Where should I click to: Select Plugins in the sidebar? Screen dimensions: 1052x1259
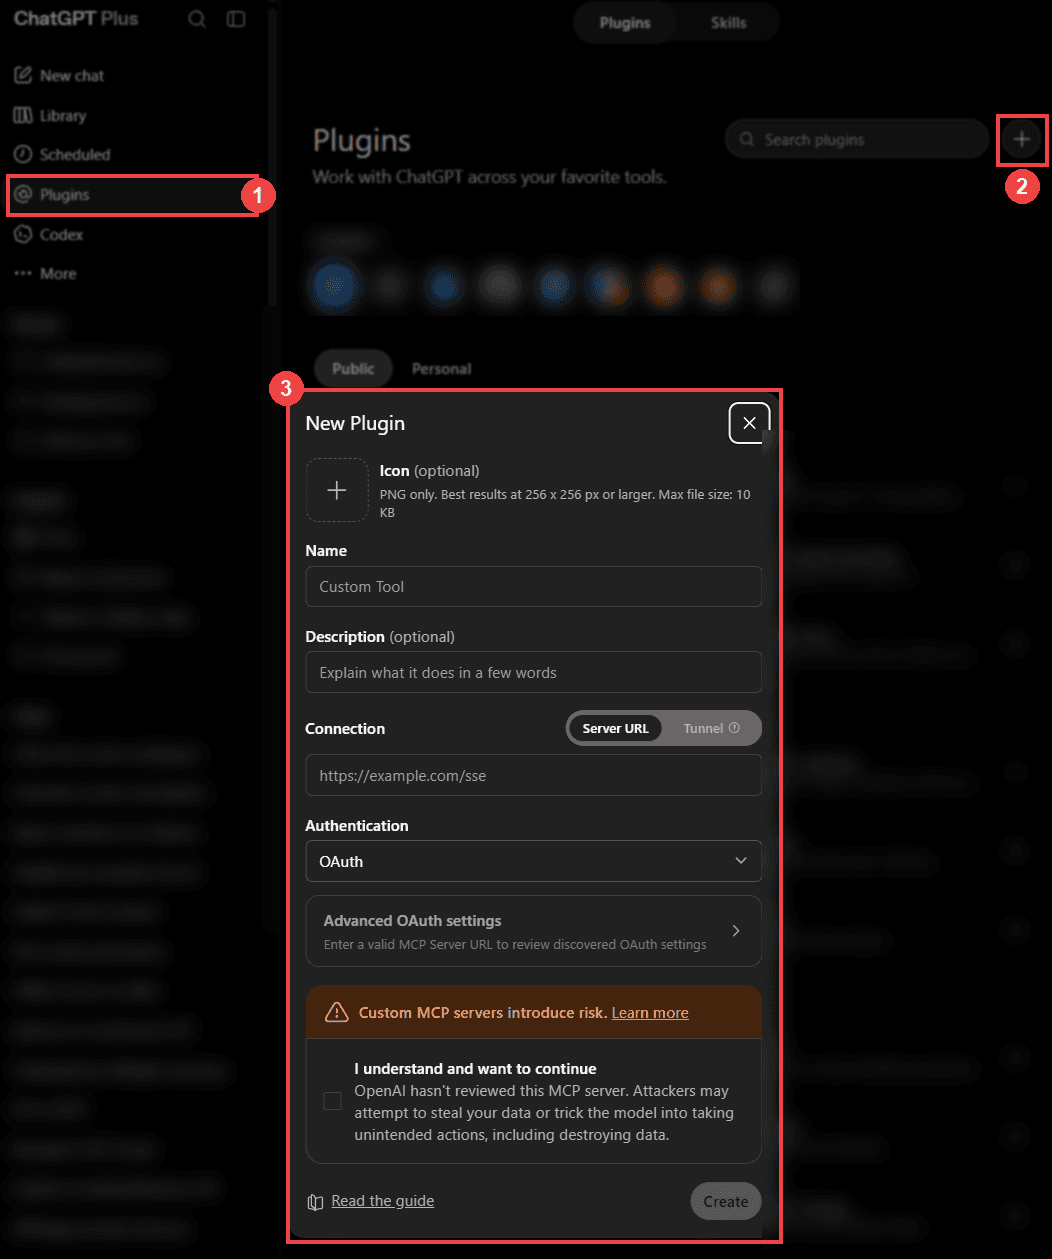(x=133, y=195)
